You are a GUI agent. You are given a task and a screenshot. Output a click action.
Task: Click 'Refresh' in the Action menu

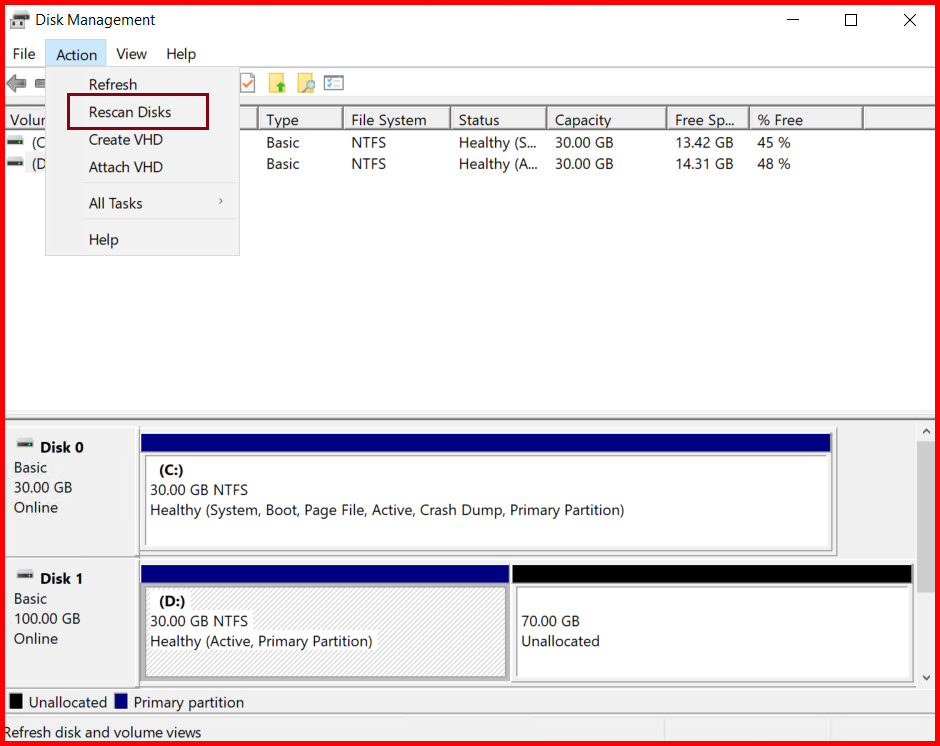(112, 84)
